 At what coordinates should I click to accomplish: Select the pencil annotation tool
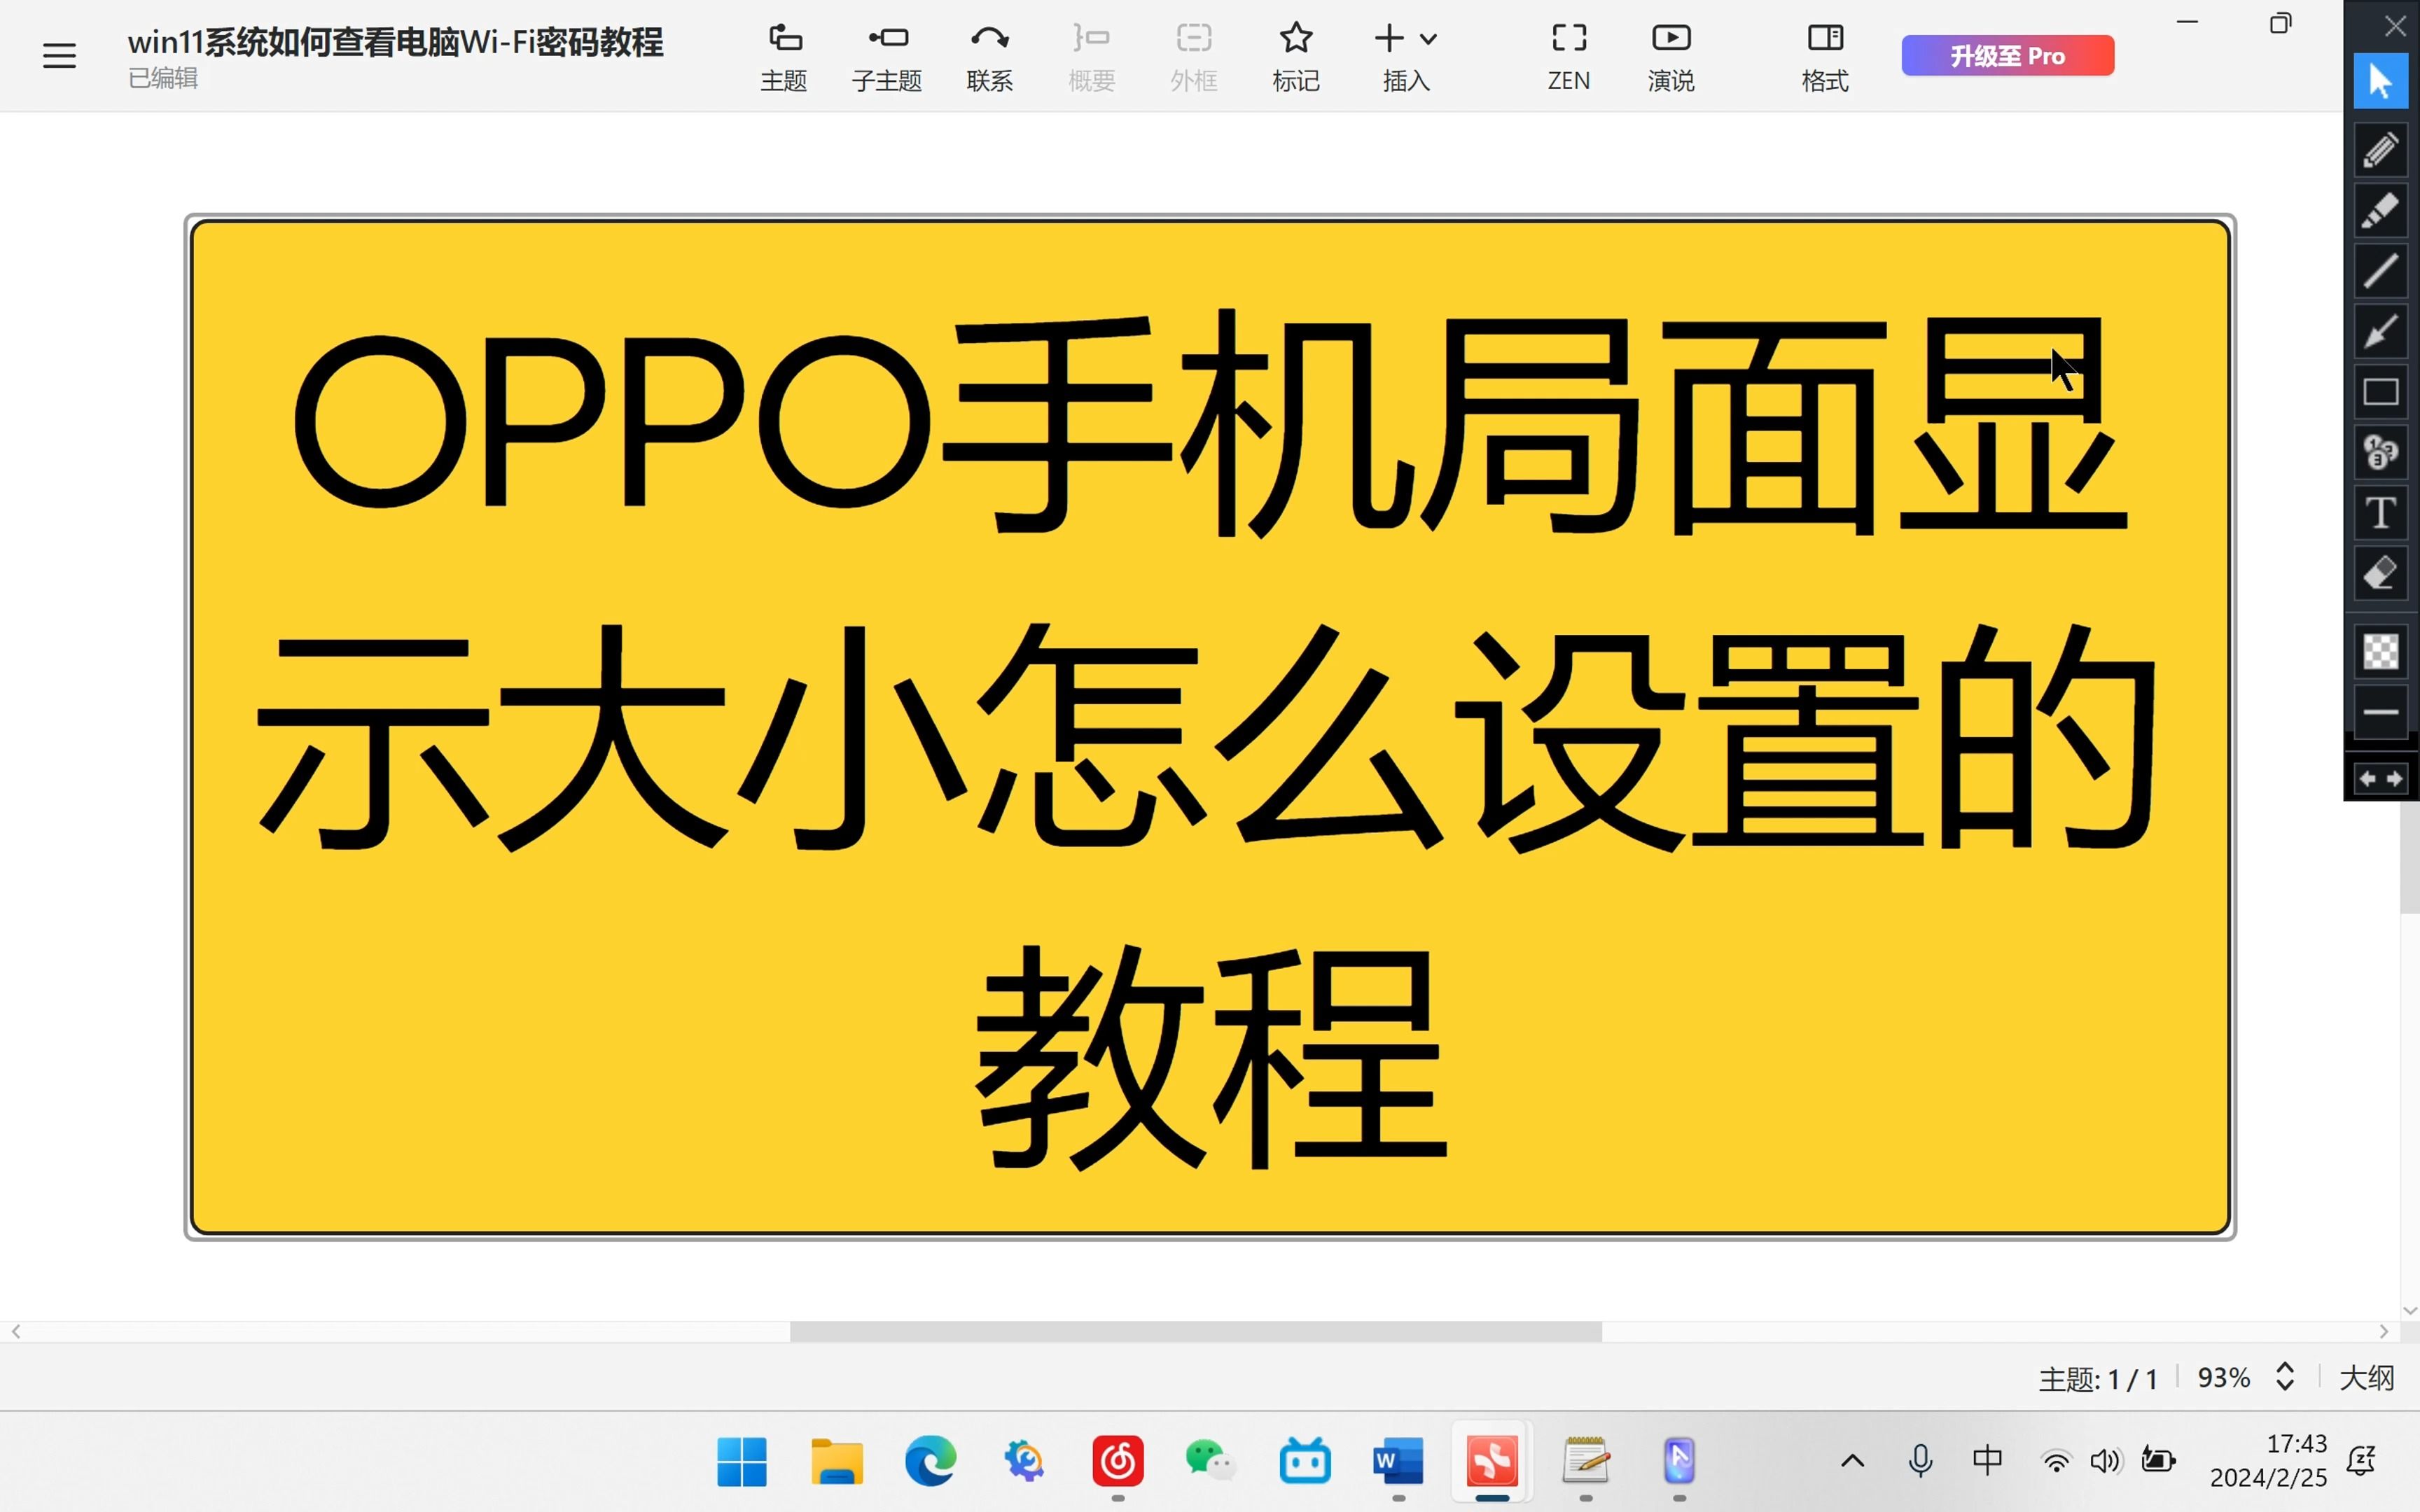pyautogui.click(x=2380, y=150)
